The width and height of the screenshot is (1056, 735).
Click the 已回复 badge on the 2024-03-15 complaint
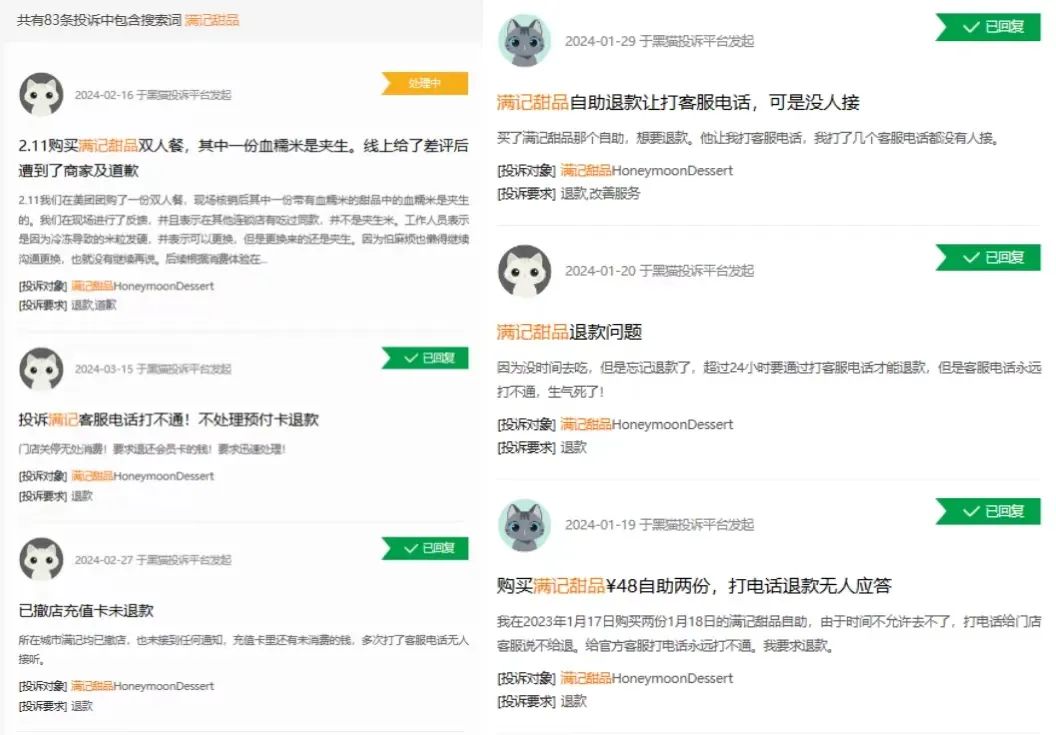(425, 358)
